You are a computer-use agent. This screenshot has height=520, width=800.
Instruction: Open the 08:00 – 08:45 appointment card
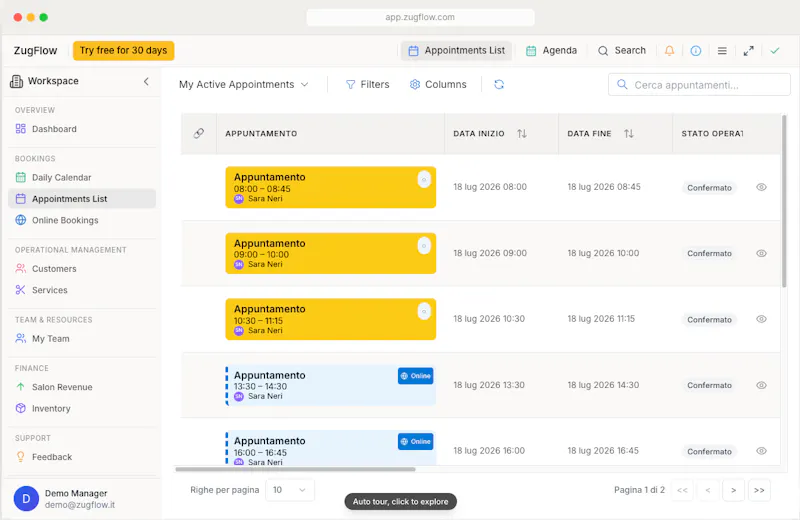(x=331, y=187)
